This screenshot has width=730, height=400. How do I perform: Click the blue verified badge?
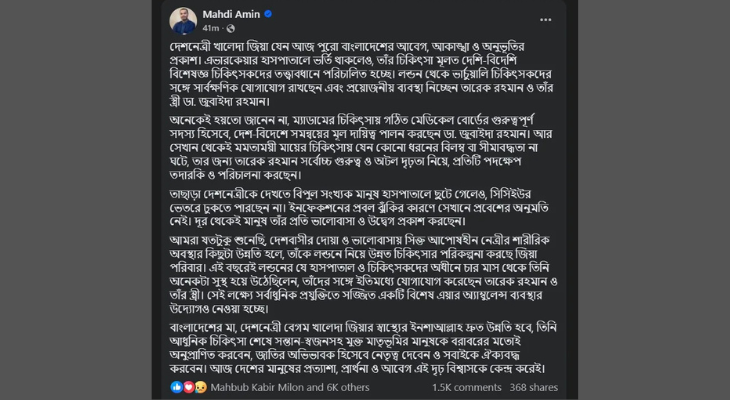268,15
